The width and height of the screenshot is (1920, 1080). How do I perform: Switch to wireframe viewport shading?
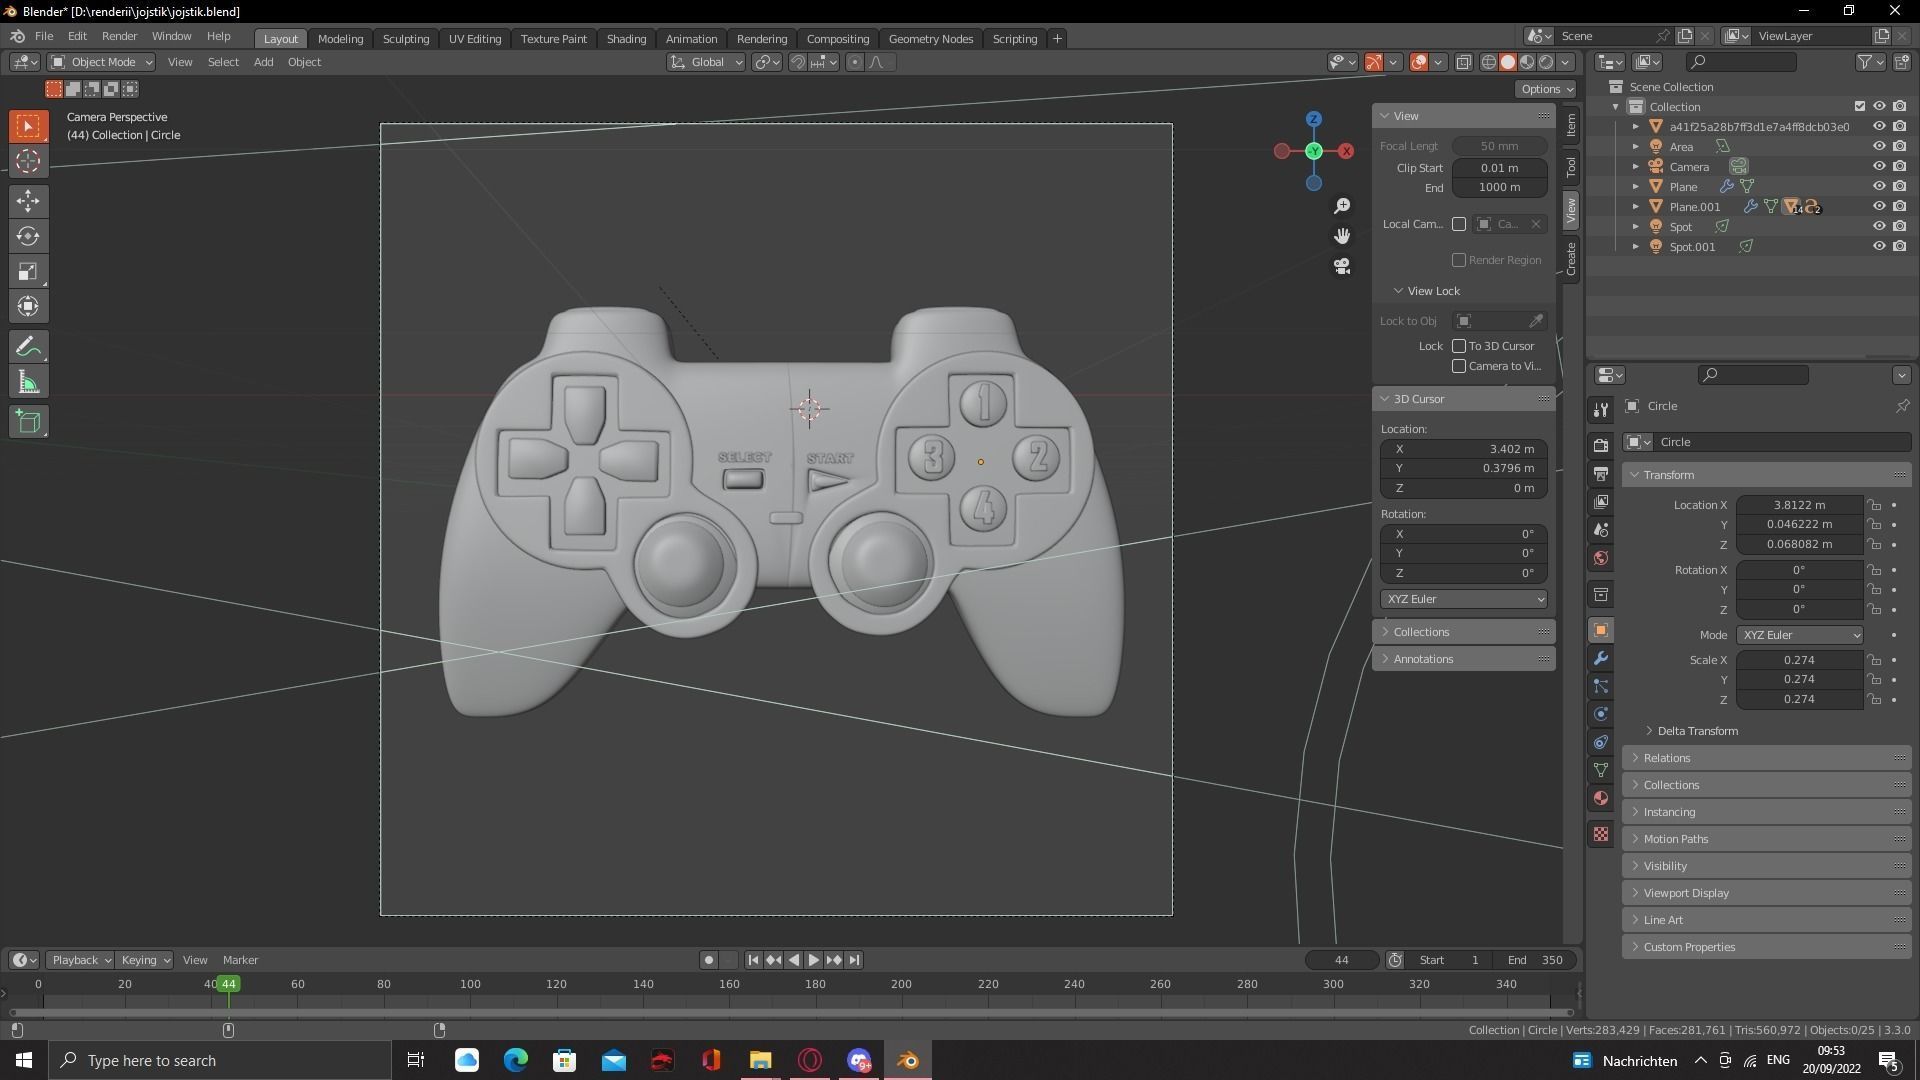[1489, 62]
